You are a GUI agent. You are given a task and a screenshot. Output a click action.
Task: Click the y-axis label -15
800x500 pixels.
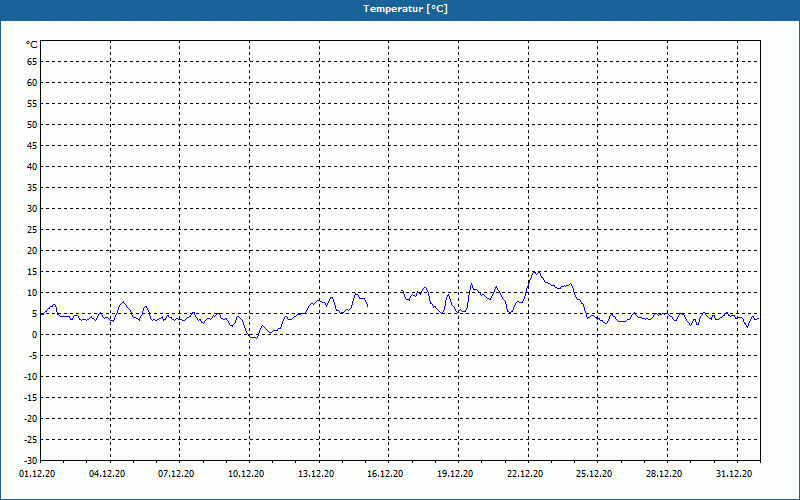[31, 397]
